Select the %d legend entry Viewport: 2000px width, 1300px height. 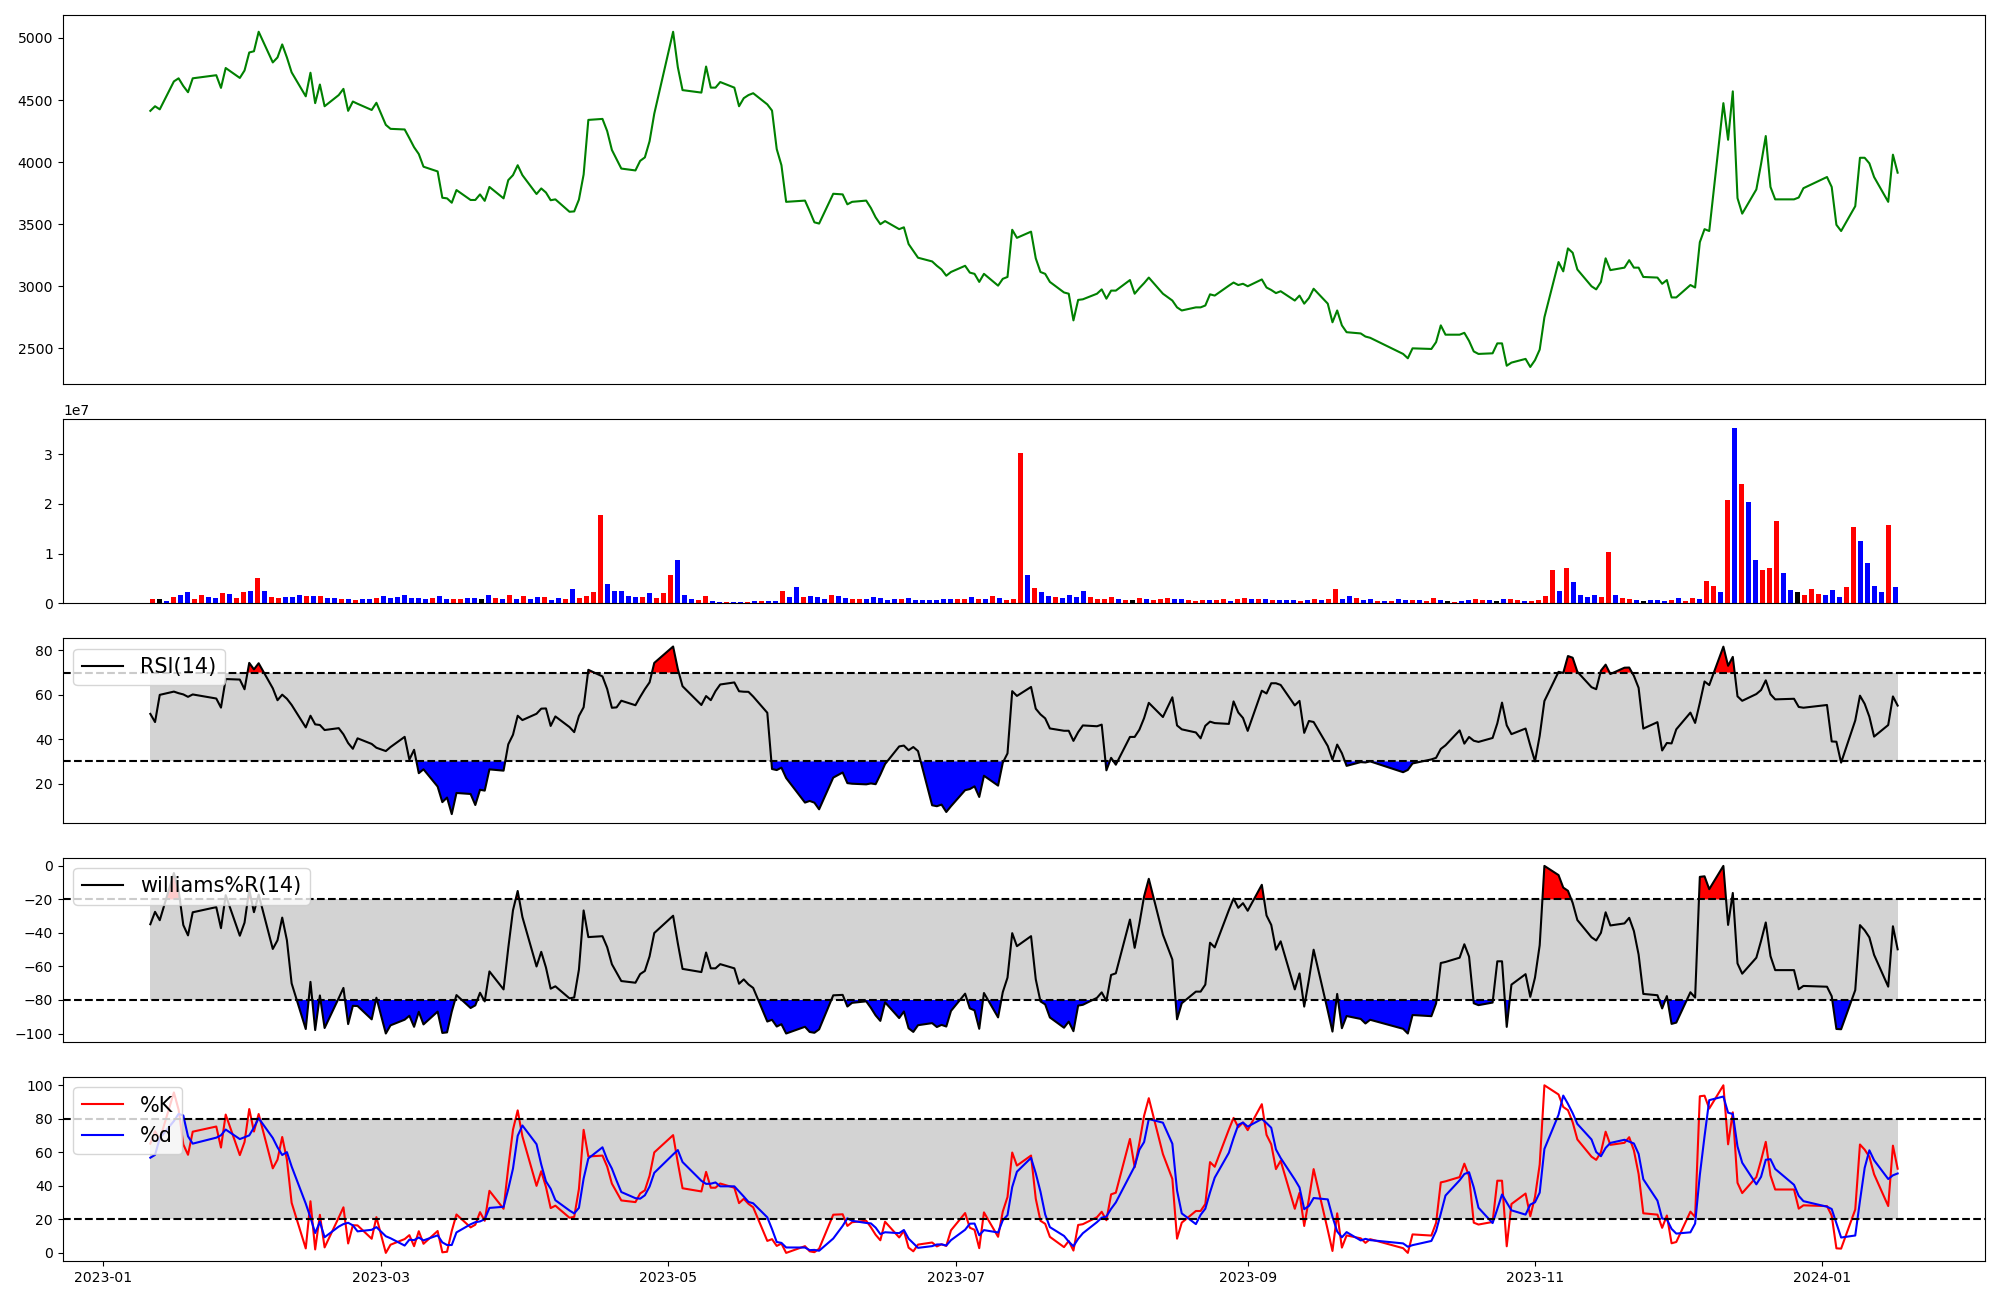[156, 1135]
